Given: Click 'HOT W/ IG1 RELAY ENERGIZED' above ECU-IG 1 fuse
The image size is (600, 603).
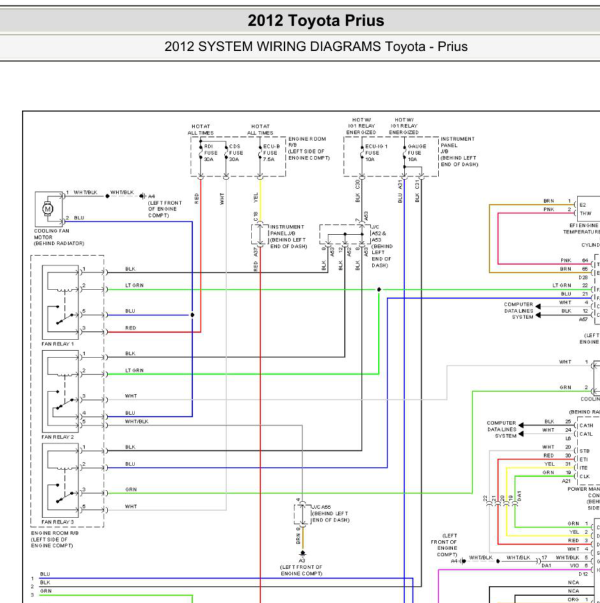Looking at the screenshot, I should coord(361,126).
